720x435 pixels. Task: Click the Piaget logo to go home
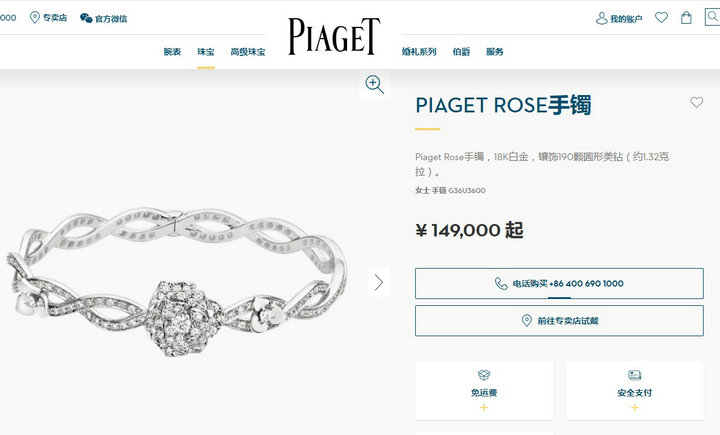coord(334,36)
